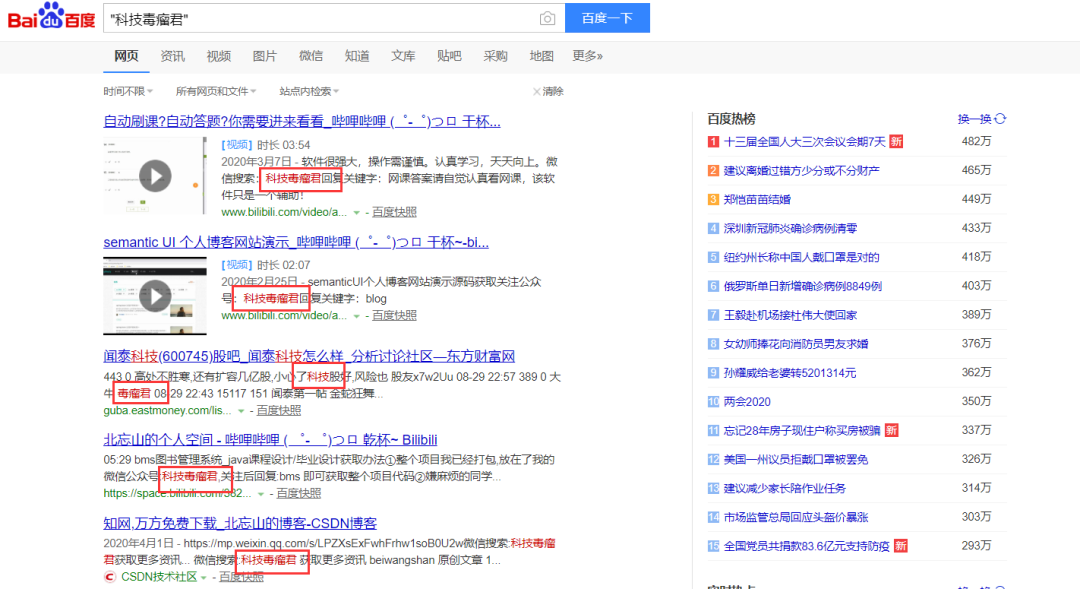This screenshot has width=1080, height=589.
Task: Open 百度快照 for the eastmoney result
Action: pos(278,410)
